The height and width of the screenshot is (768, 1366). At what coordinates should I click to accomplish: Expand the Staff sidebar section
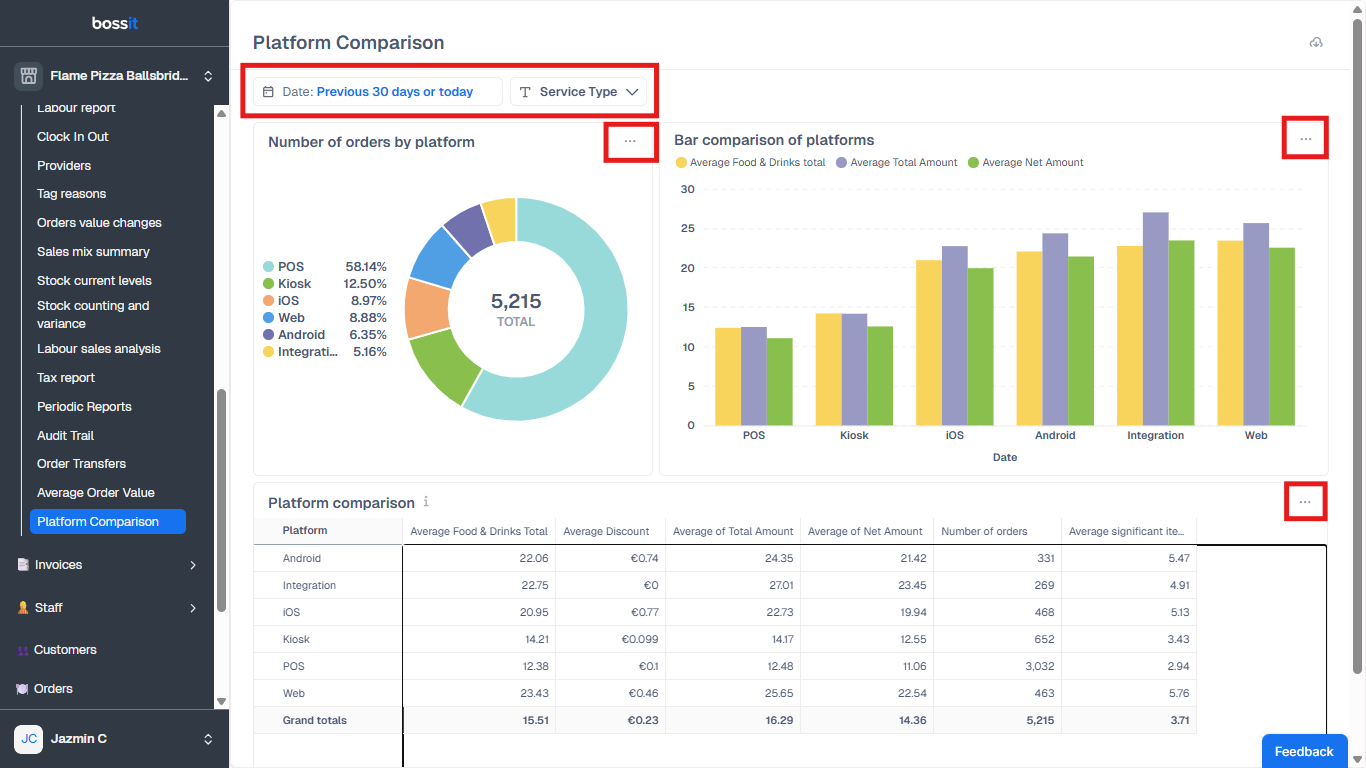(107, 608)
